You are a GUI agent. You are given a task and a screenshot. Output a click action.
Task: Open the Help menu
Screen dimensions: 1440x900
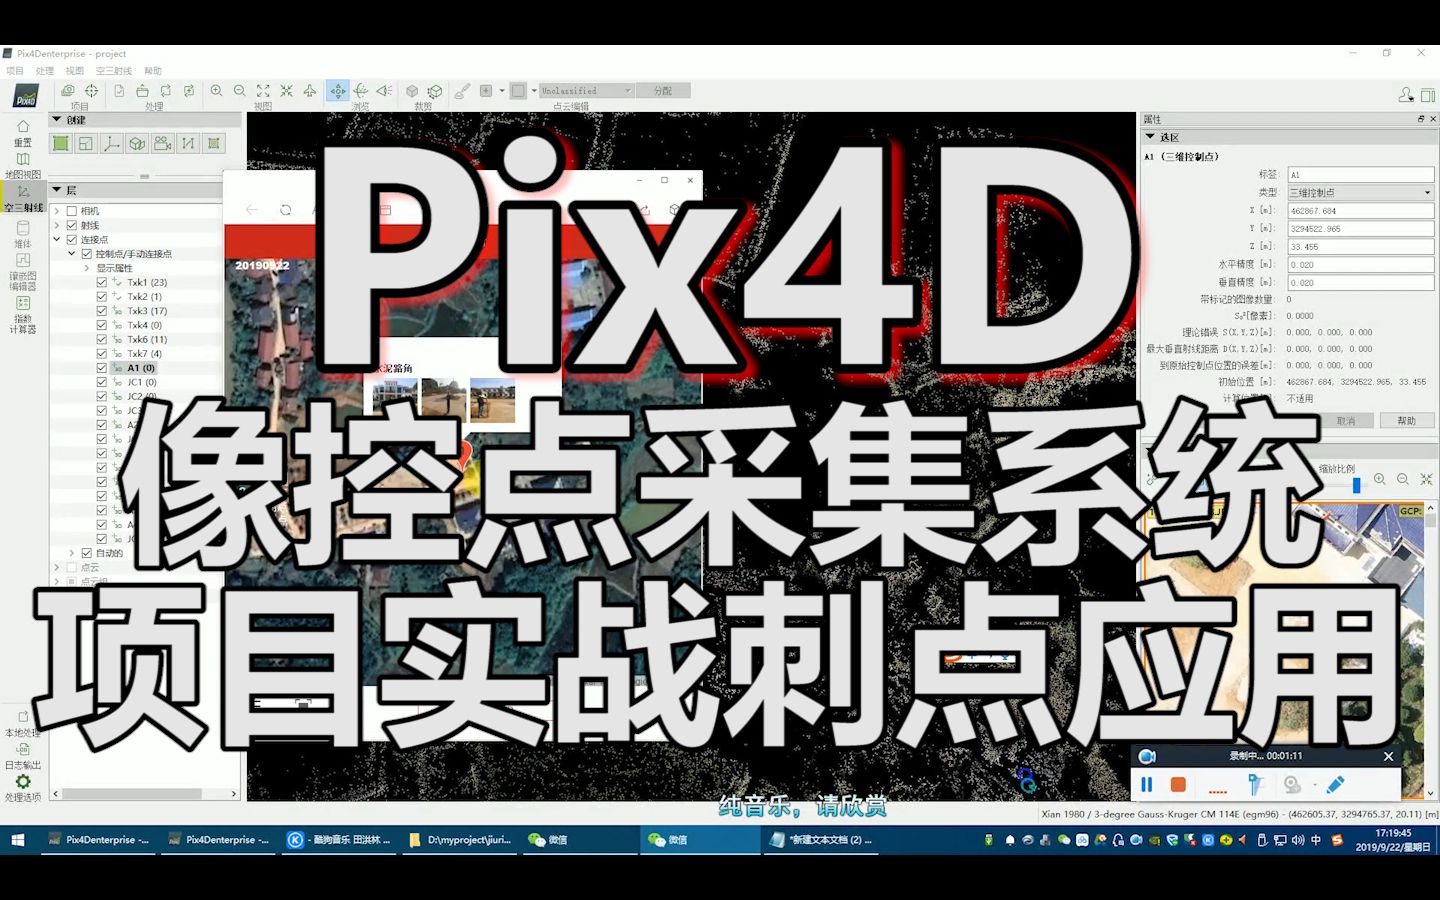coord(152,71)
